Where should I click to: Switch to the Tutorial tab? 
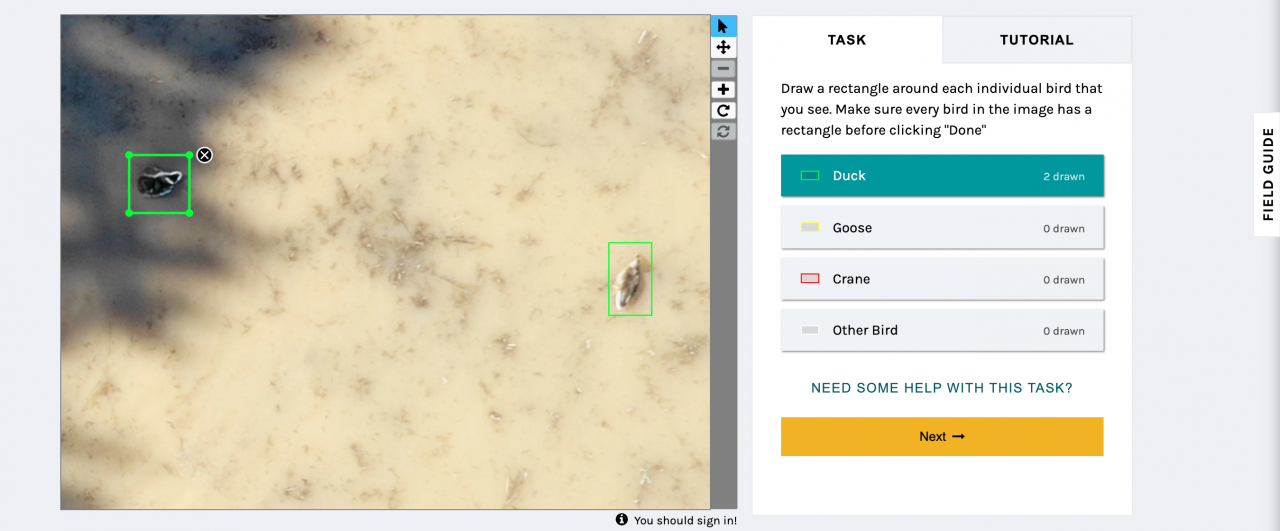pos(1037,40)
